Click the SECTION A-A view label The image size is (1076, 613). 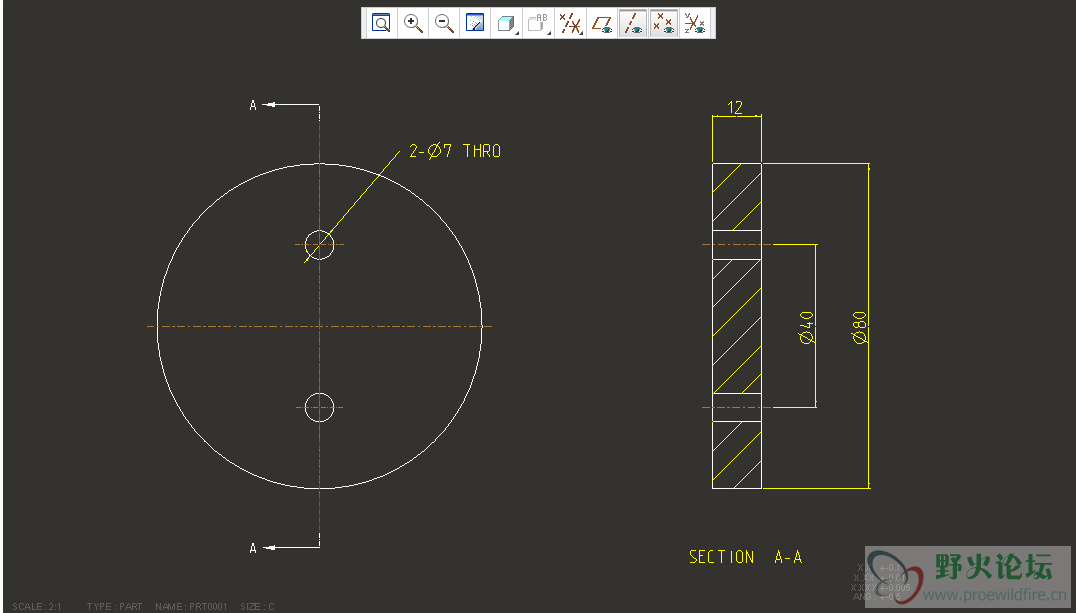(746, 557)
